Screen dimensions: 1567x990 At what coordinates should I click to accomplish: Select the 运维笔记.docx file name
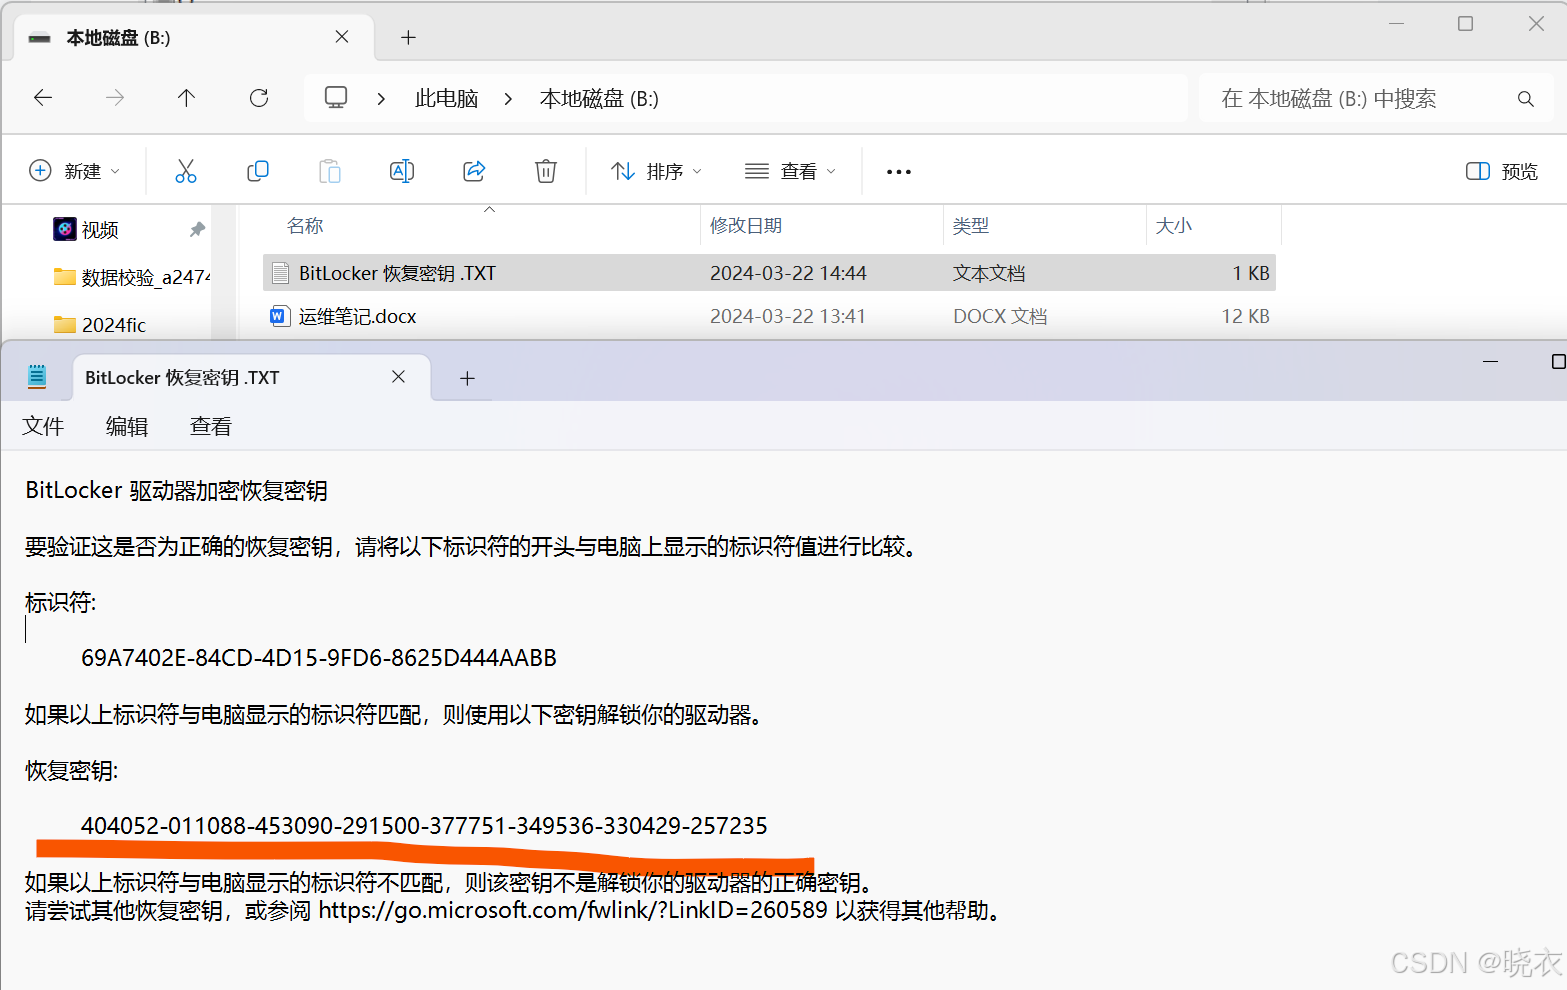click(x=357, y=316)
